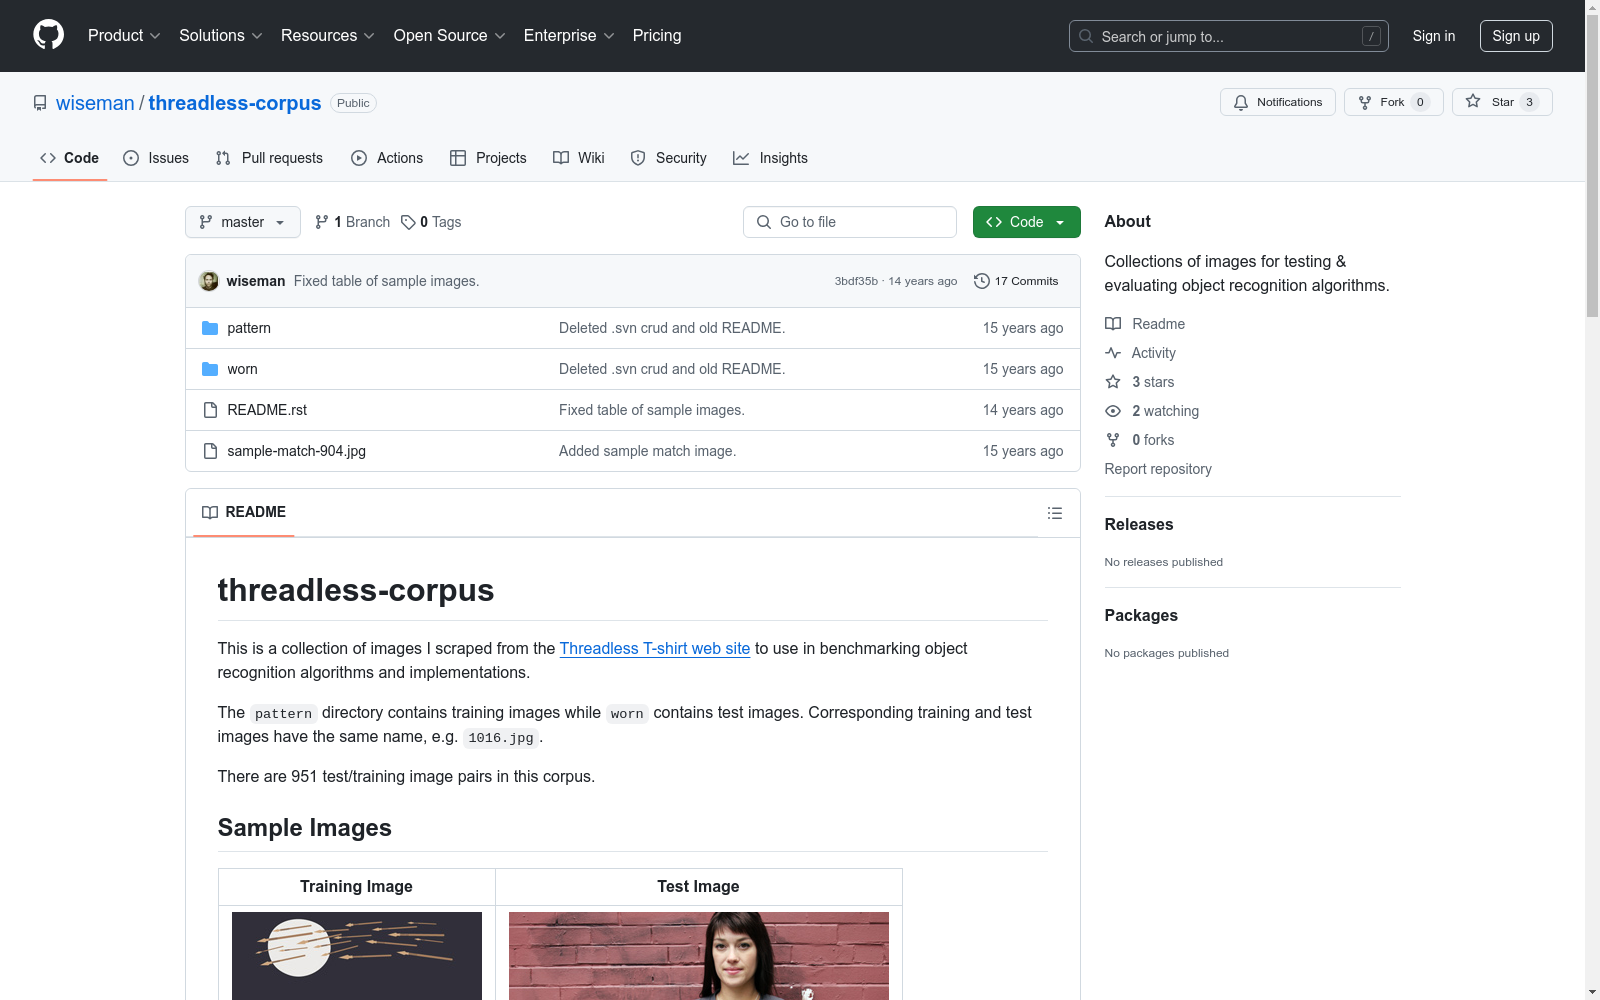Click the training image thumbnail with arrows
Viewport: 1600px width, 1000px height.
(x=357, y=956)
